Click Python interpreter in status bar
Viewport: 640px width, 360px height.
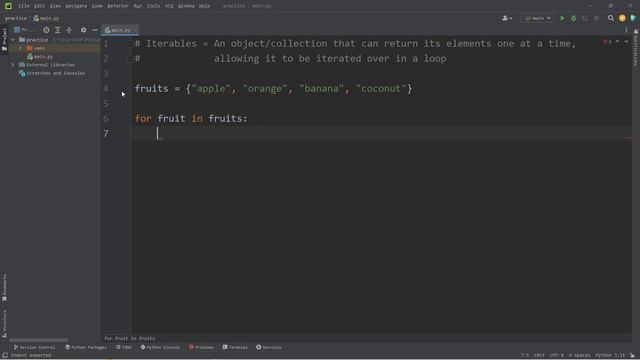pyautogui.click(x=610, y=355)
